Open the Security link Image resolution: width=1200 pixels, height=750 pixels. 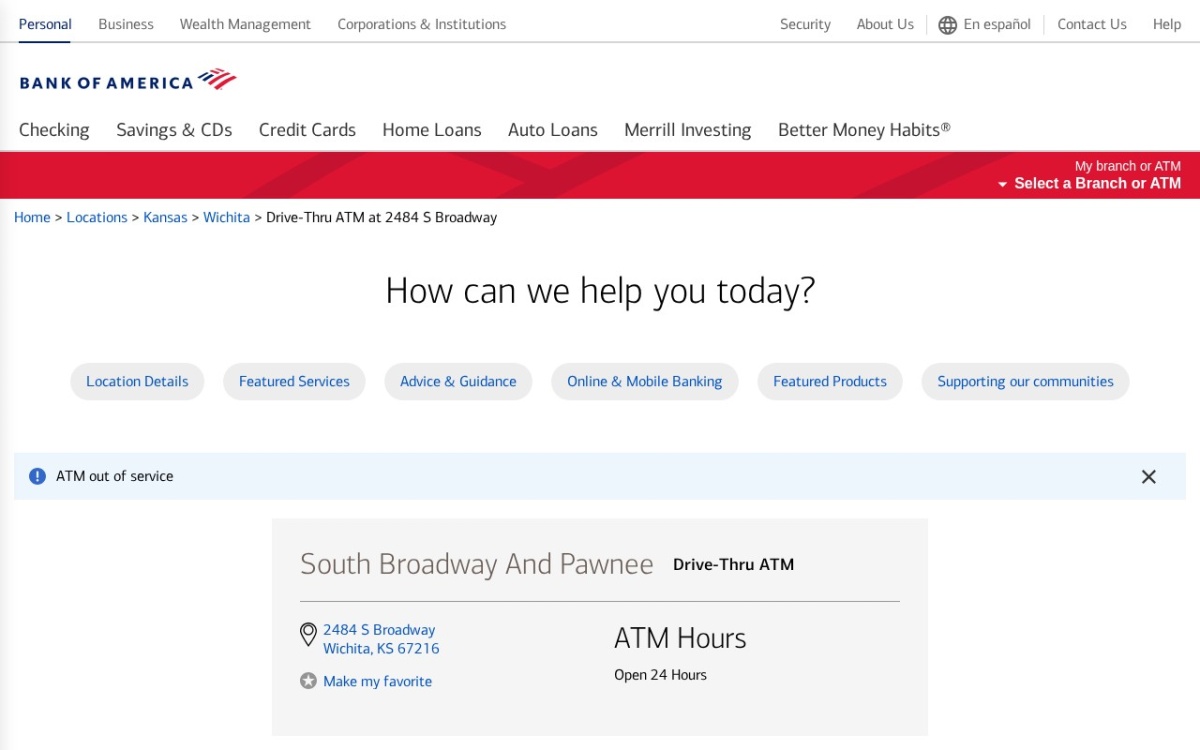[x=805, y=24]
